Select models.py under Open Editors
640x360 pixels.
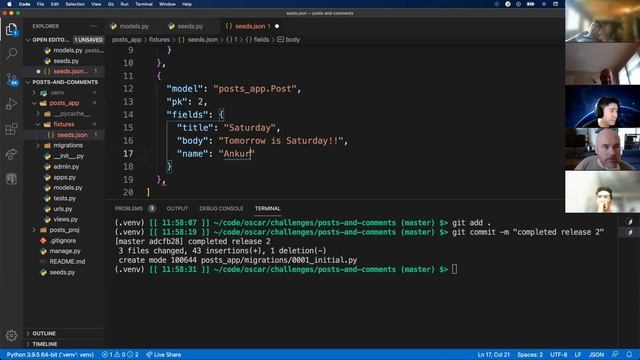point(64,50)
